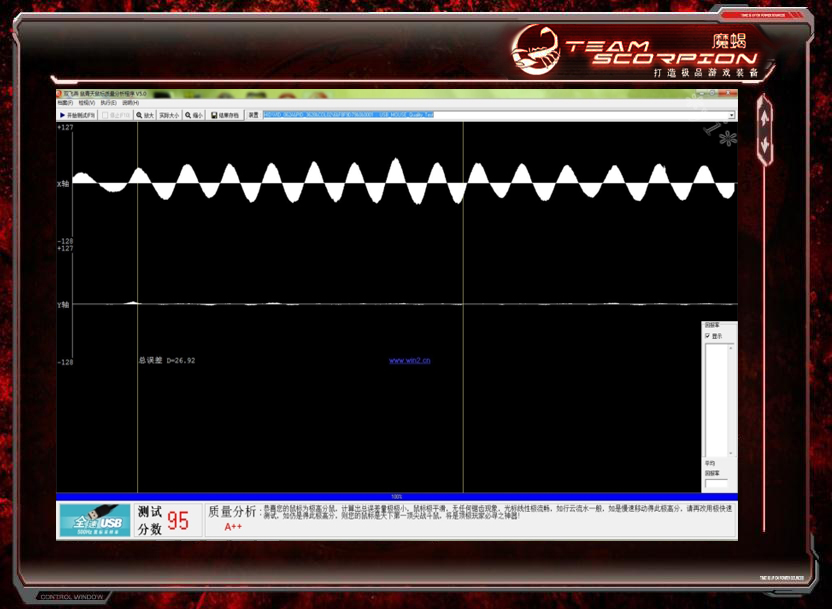Image resolution: width=832 pixels, height=609 pixels.
Task: Click the up arrow on the red side panel
Action: tap(765, 119)
